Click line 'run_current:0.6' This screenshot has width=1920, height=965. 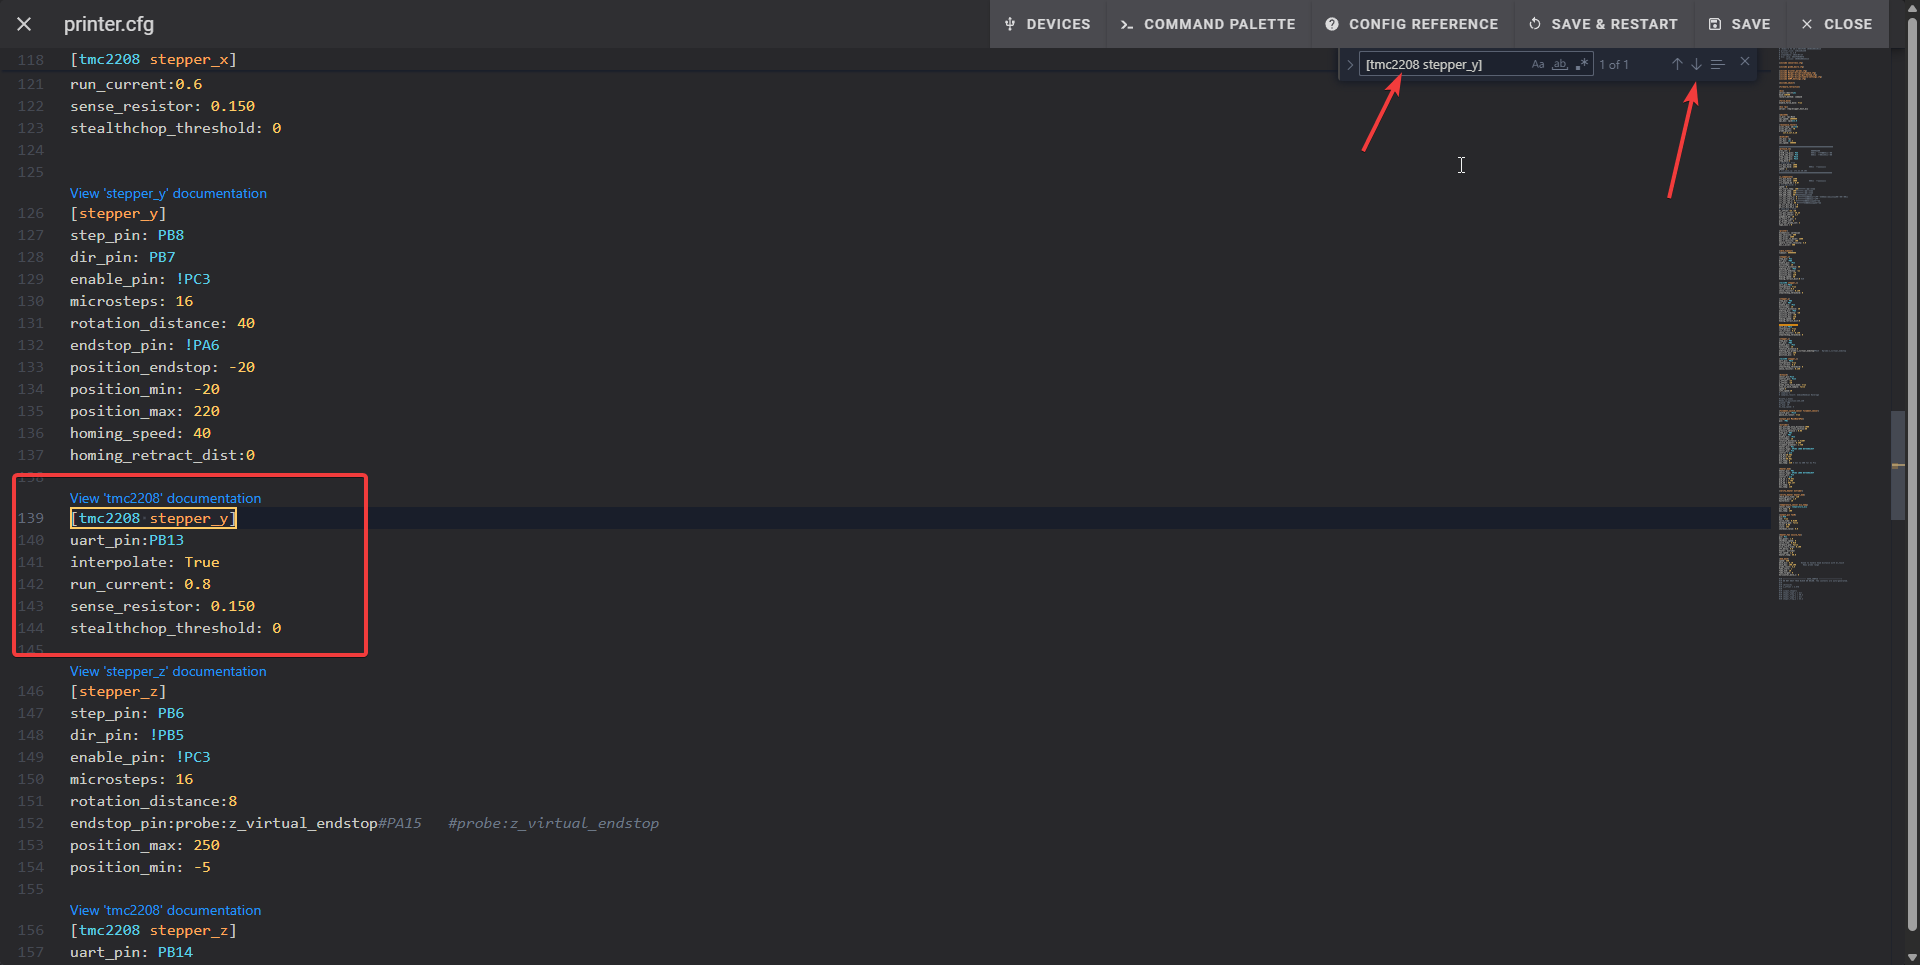pyautogui.click(x=136, y=84)
